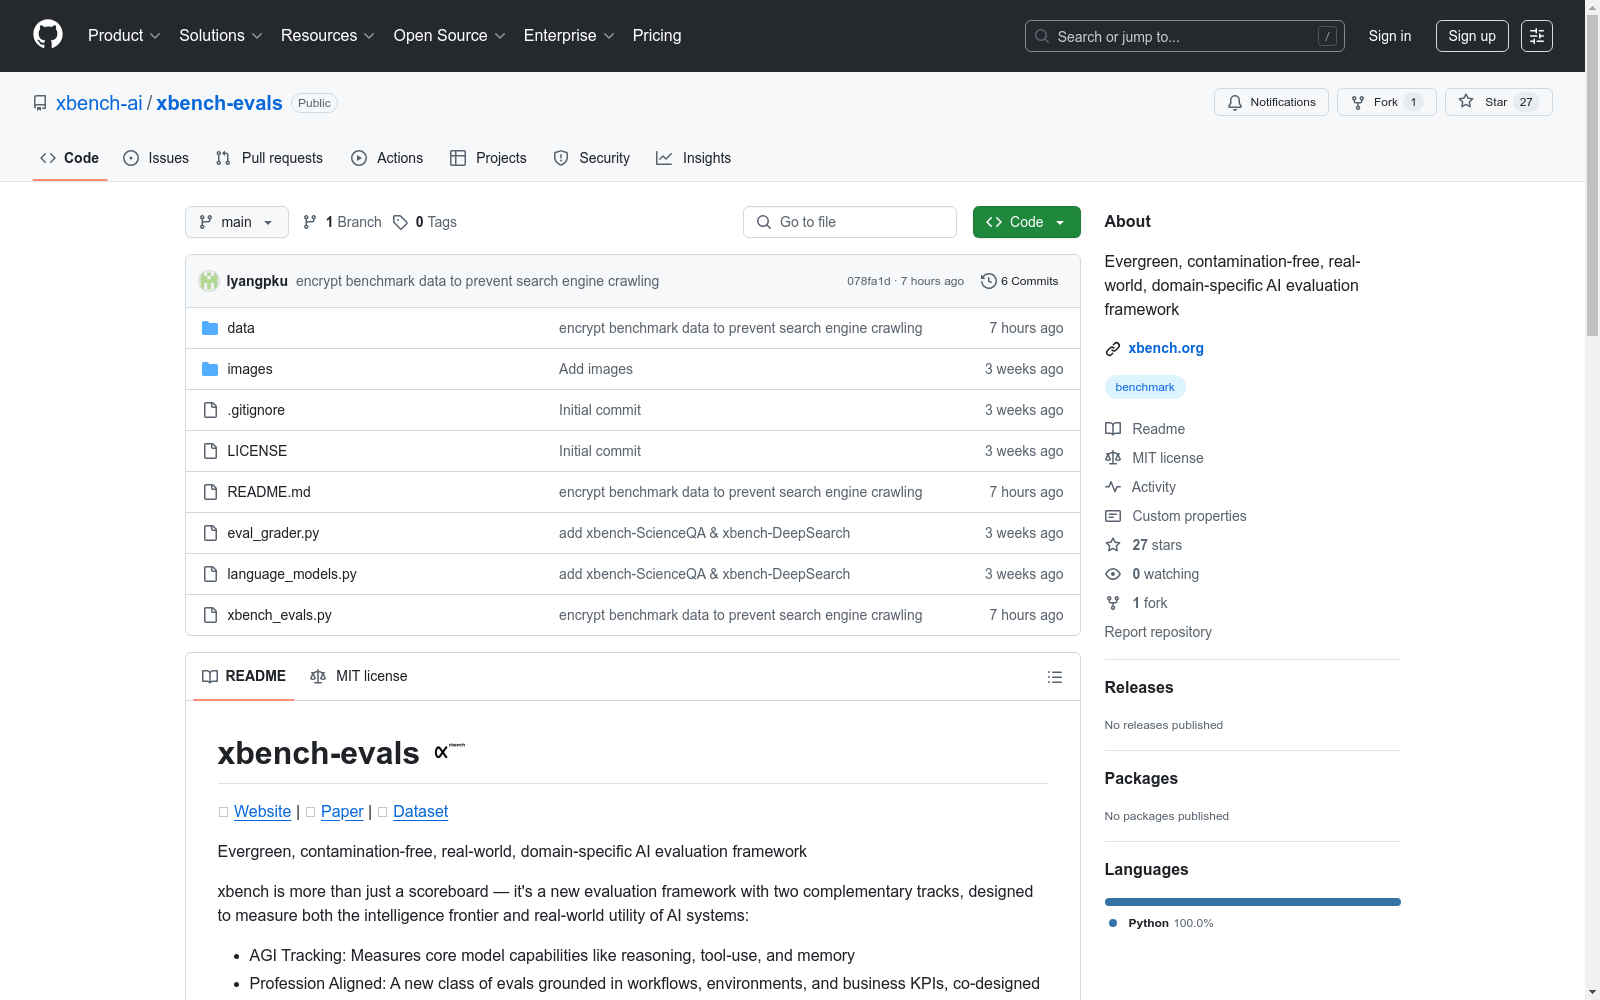Viewport: 1600px width, 1000px height.
Task: Select the Code tab
Action: click(70, 158)
